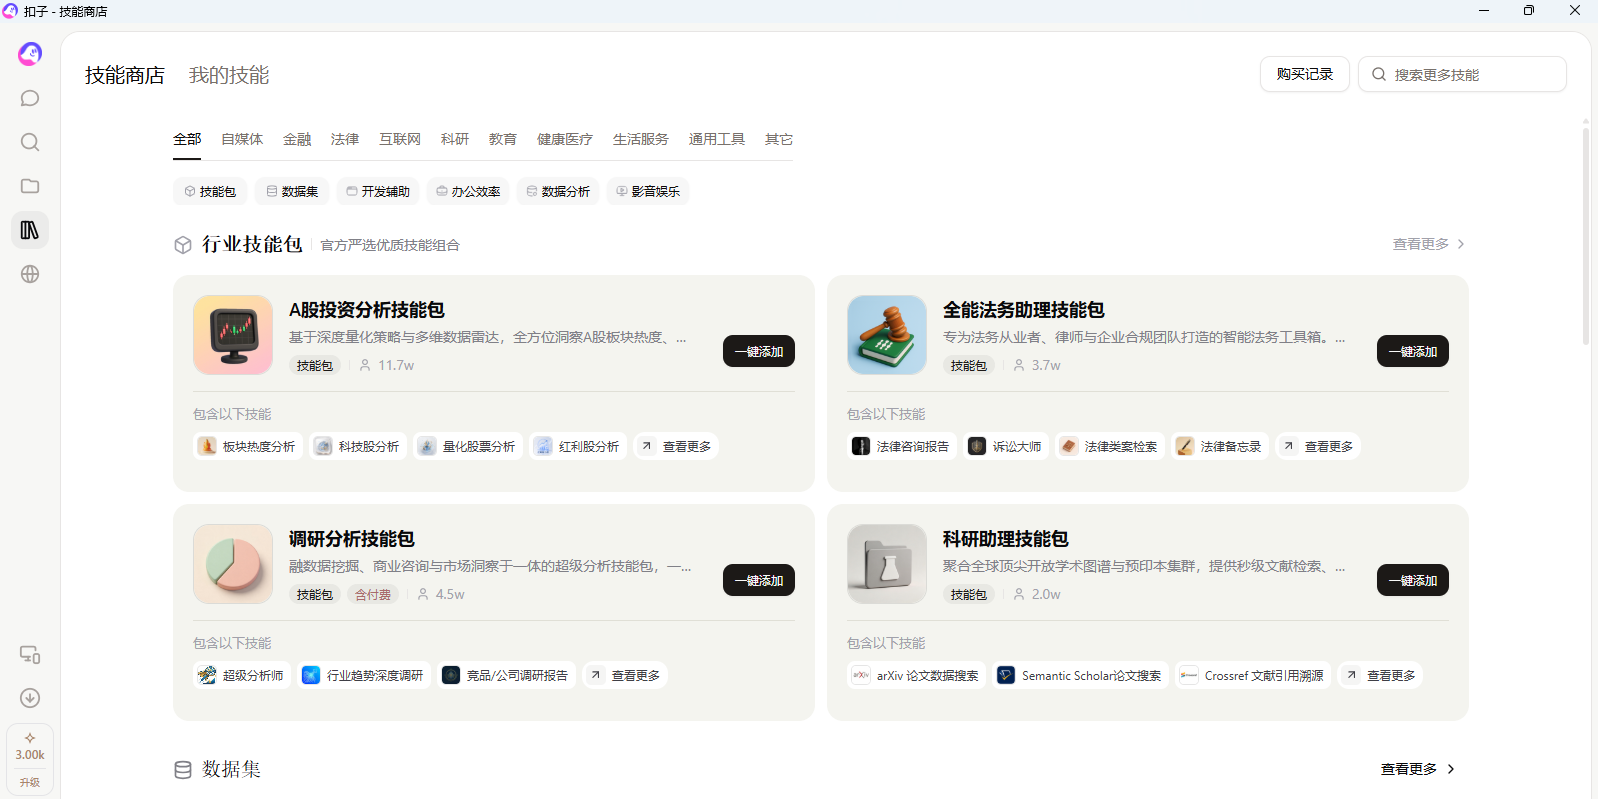Open the 调研分析技能包 pie chart thumbnail
Image resolution: width=1598 pixels, height=799 pixels.
233,564
